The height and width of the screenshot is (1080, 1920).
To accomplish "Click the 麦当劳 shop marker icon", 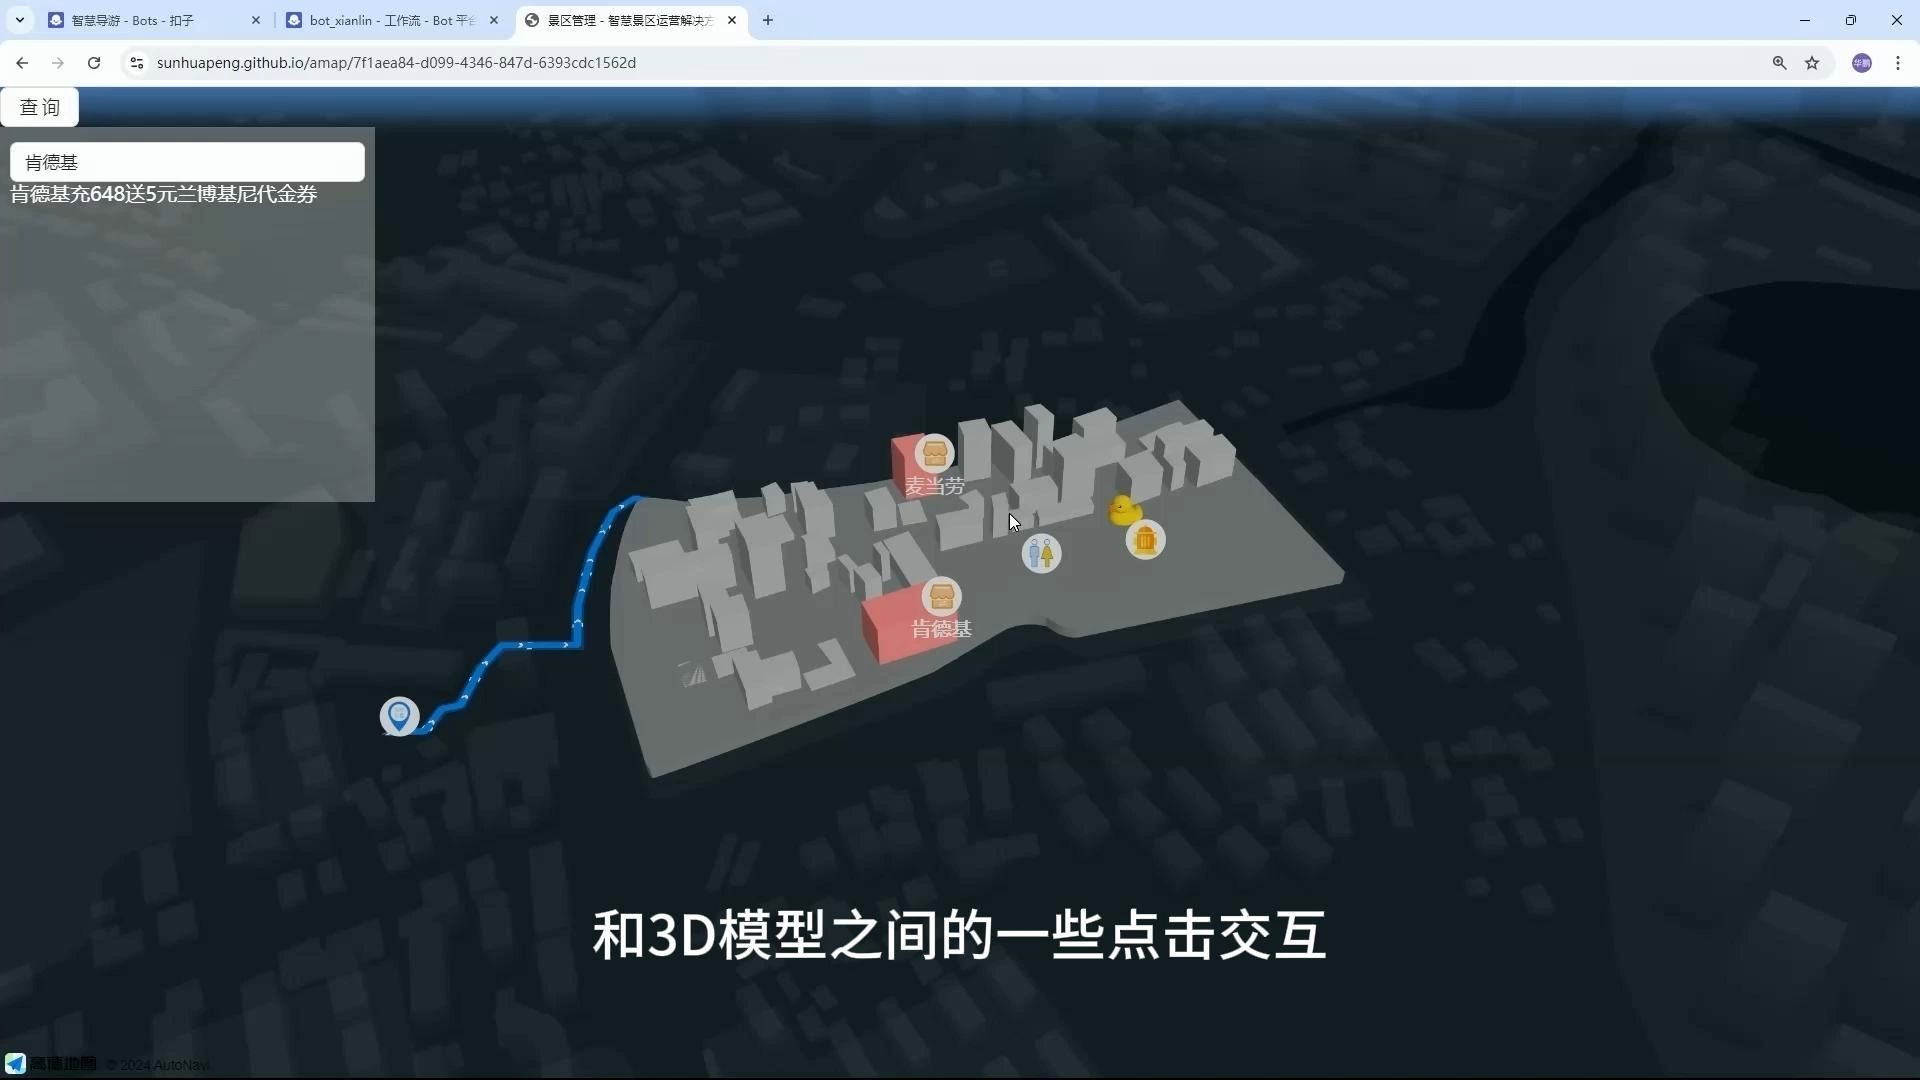I will coord(934,454).
